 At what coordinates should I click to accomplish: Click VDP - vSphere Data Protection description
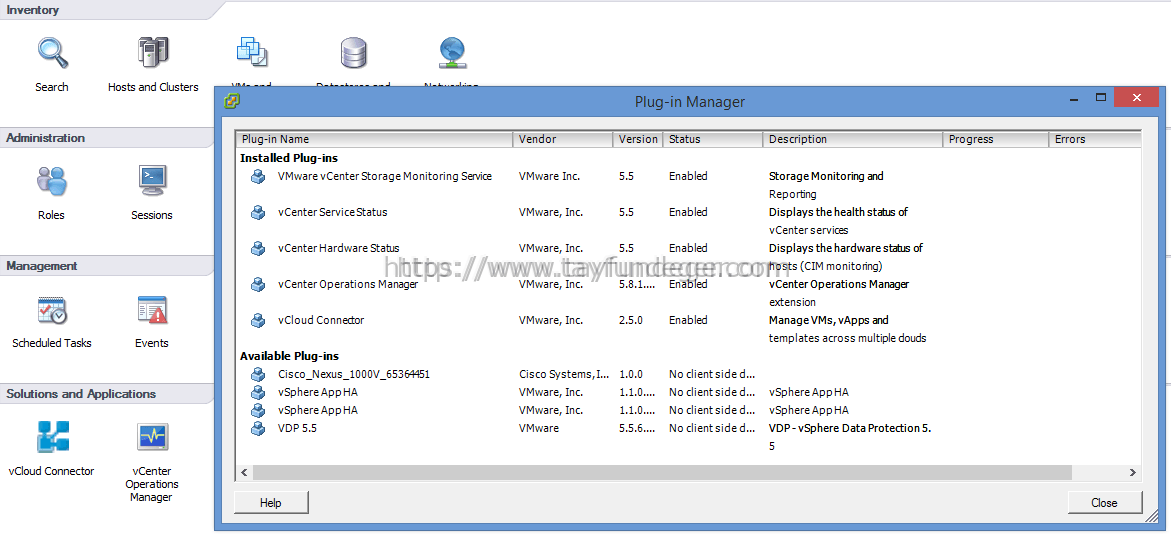tap(850, 437)
